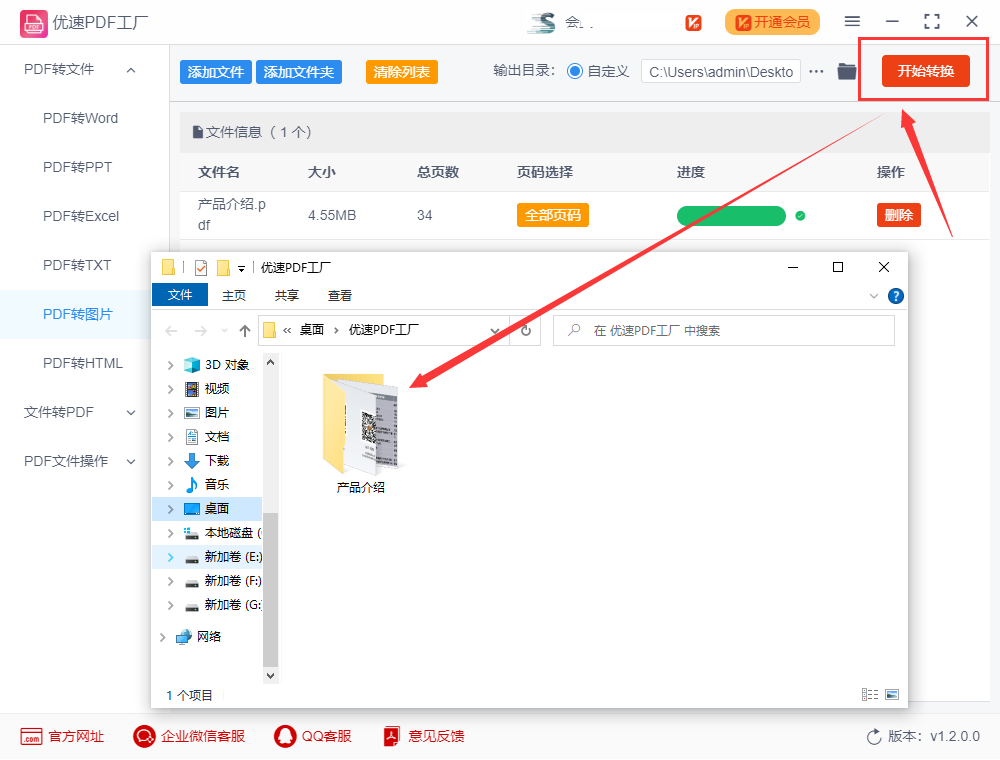Open 企业微信客服 support link
The width and height of the screenshot is (1000, 760).
coord(189,736)
